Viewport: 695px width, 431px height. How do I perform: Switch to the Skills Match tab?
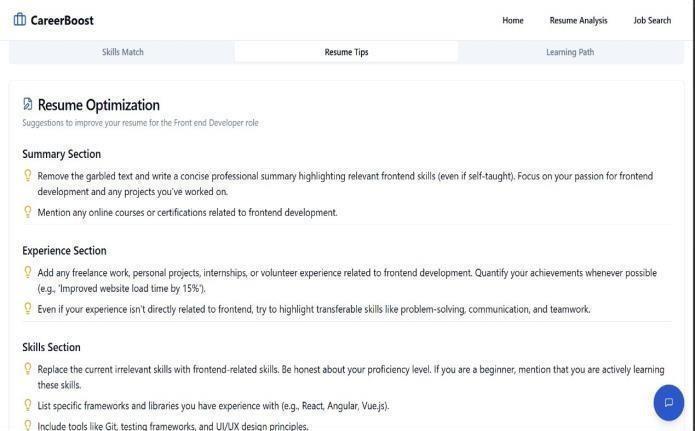tap(123, 52)
